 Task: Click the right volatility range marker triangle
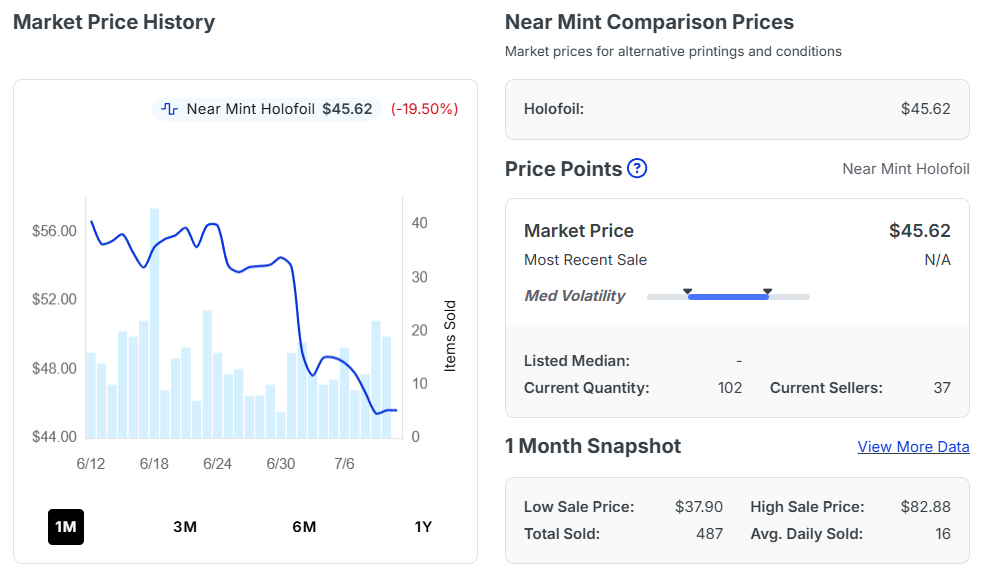pyautogui.click(x=768, y=291)
